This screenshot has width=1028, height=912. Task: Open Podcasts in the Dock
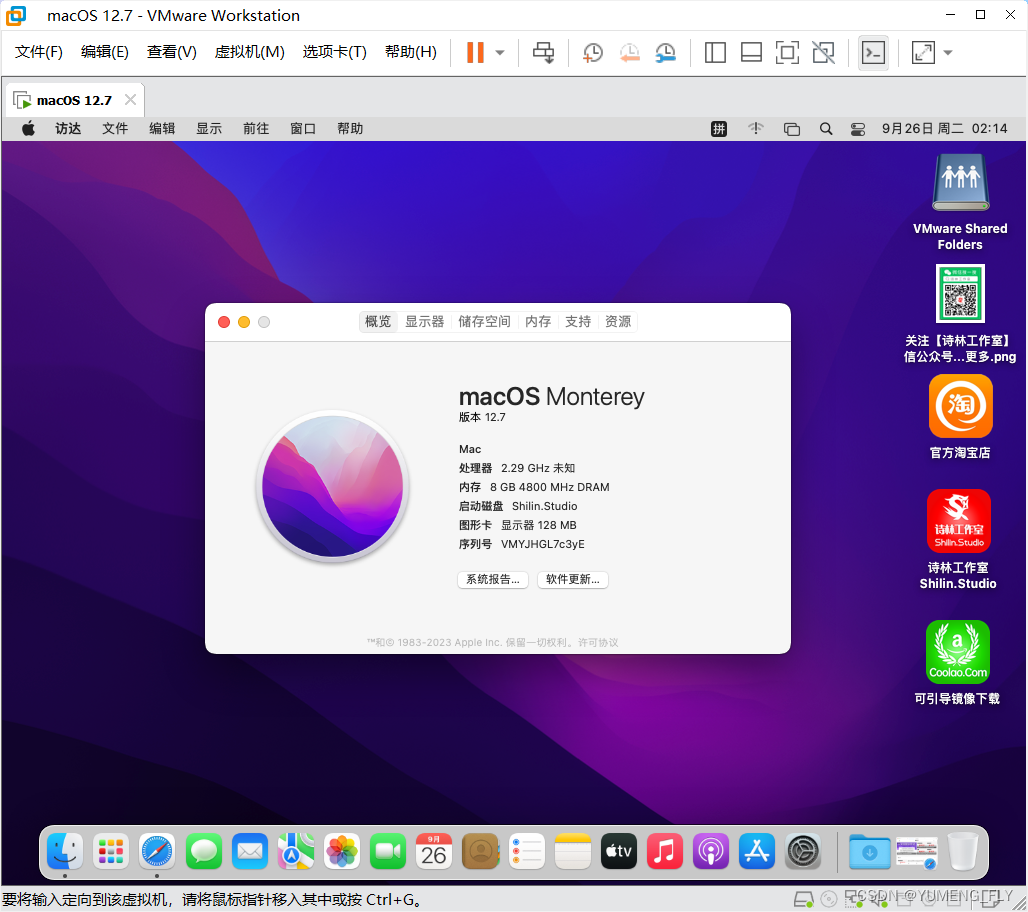tap(711, 852)
